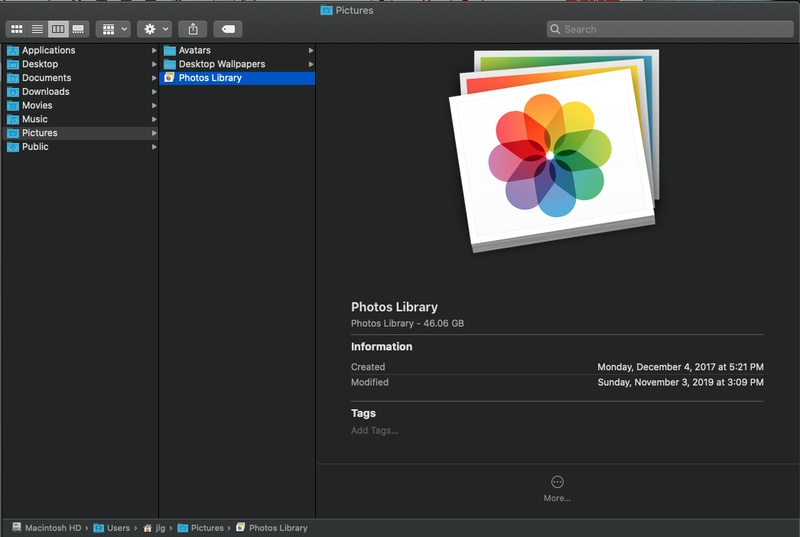Image resolution: width=800 pixels, height=537 pixels.
Task: Click the Created date value
Action: point(680,367)
